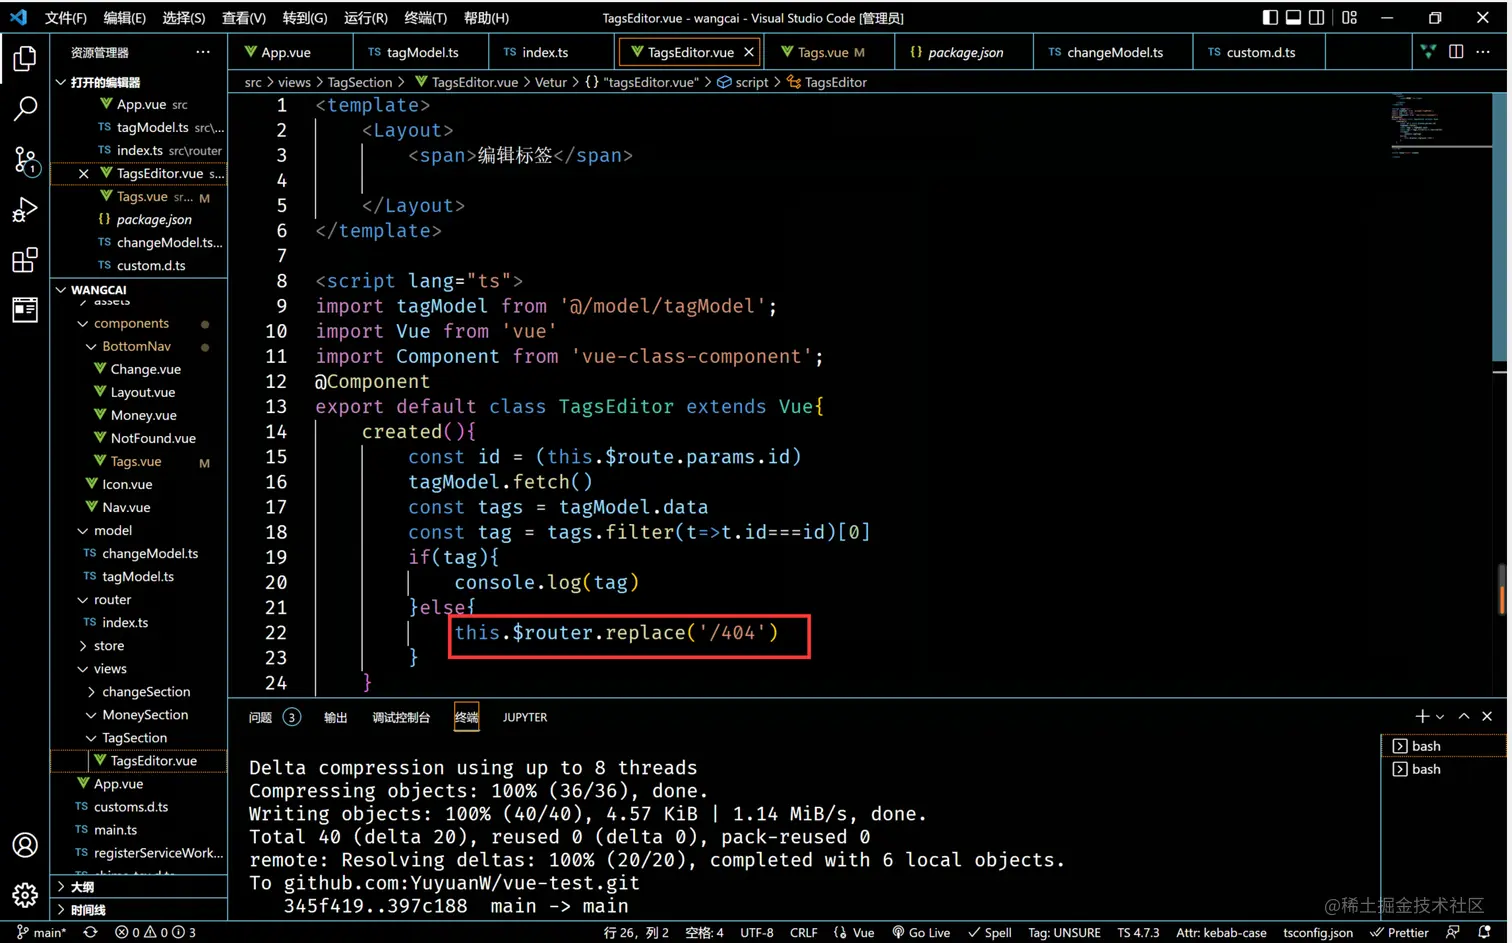The height and width of the screenshot is (943, 1512).
Task: Open the 编辑(E) menu
Action: click(124, 18)
